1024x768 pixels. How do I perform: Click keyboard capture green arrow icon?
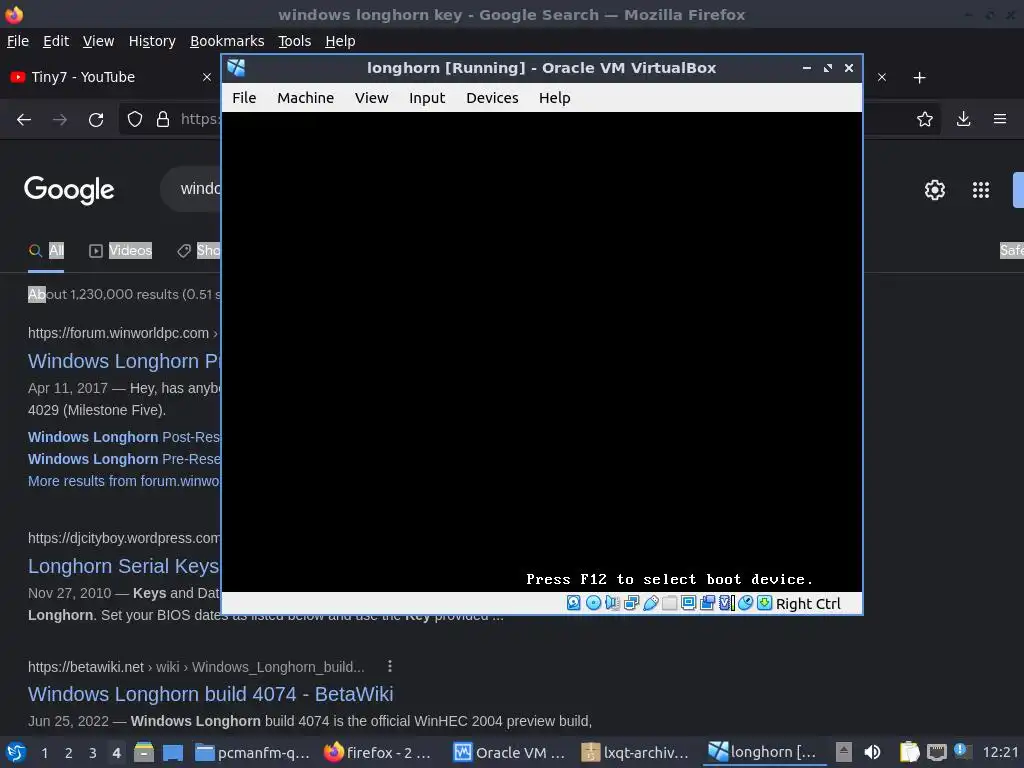point(765,603)
